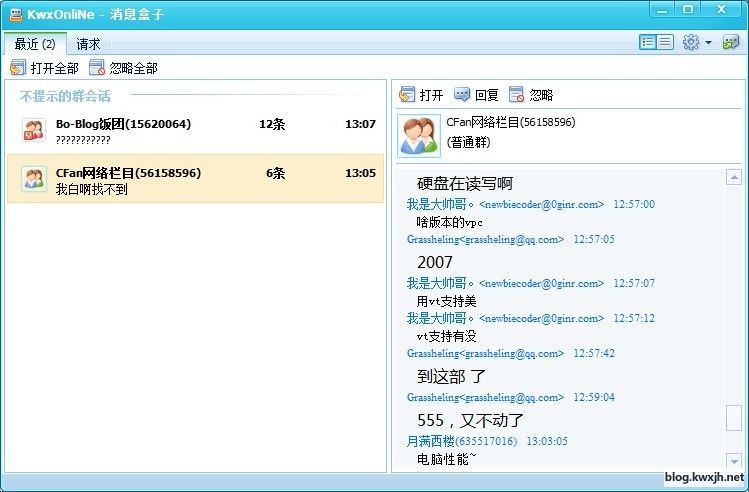Open the gear settings icon

pos(691,42)
